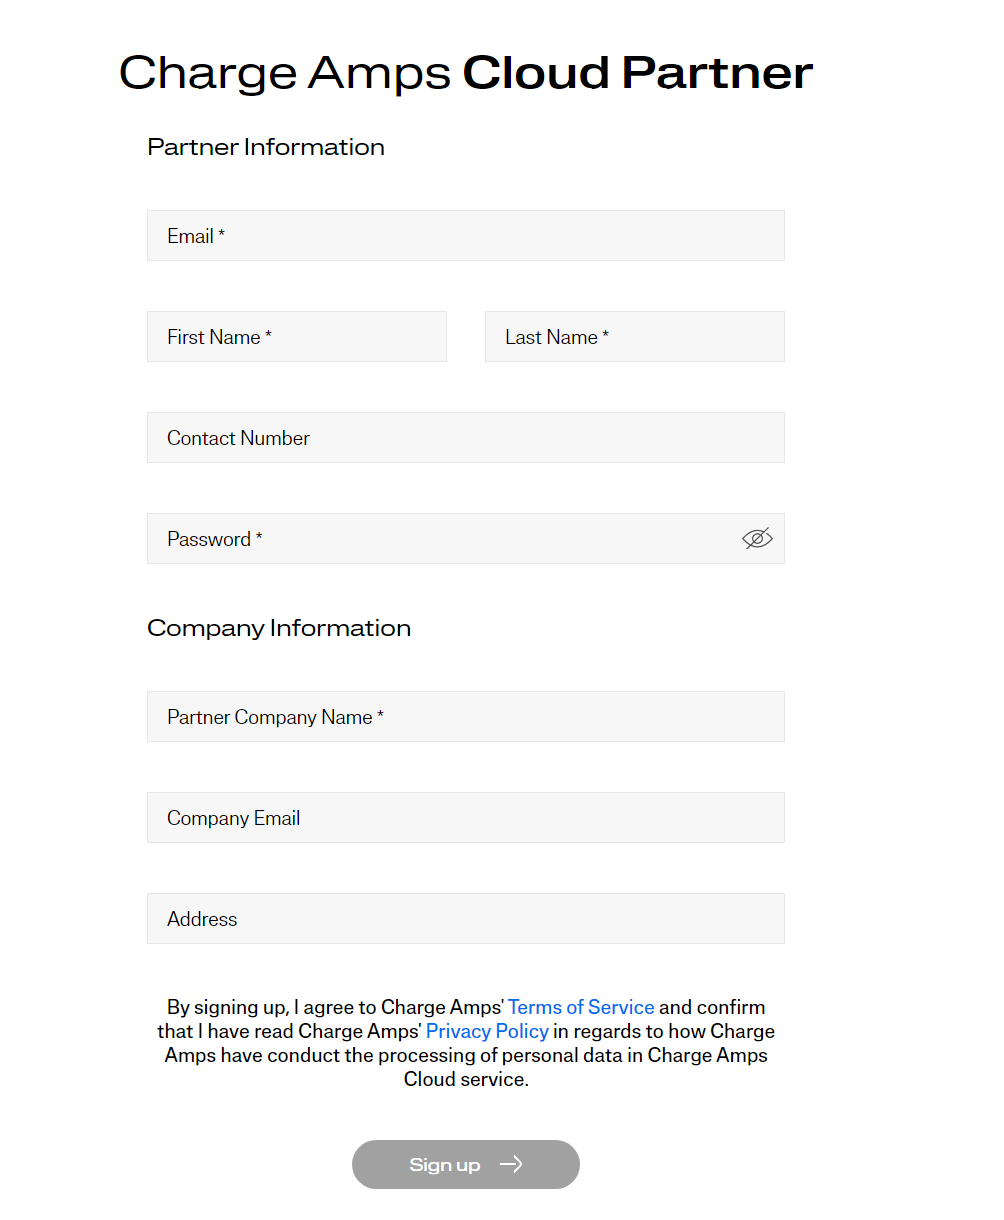Click the arrow icon on the Sign up button
This screenshot has height=1220, width=1004.
click(511, 1165)
